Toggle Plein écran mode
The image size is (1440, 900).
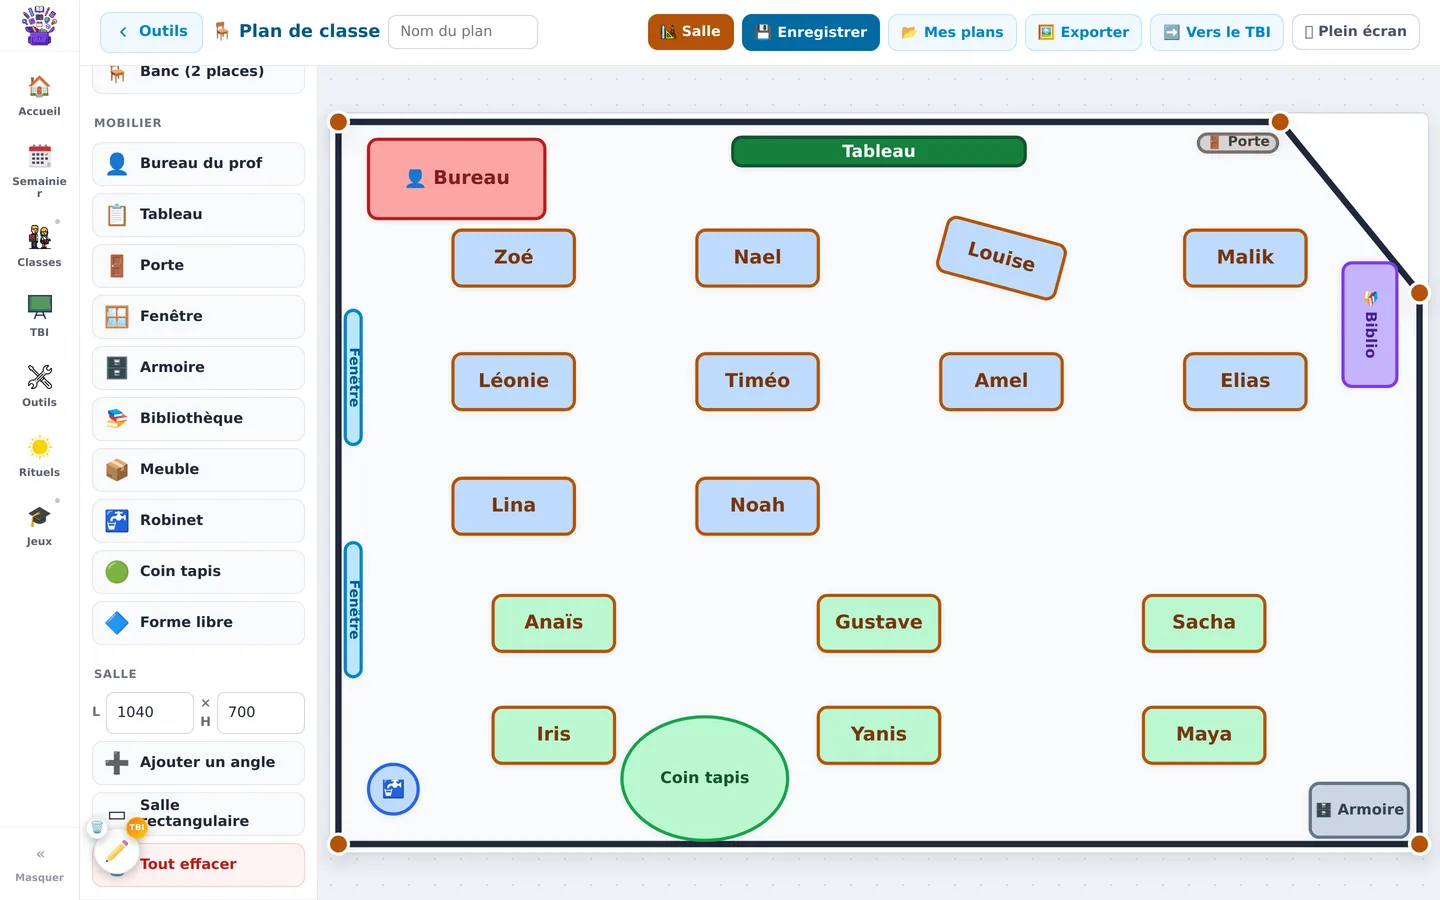1355,32
